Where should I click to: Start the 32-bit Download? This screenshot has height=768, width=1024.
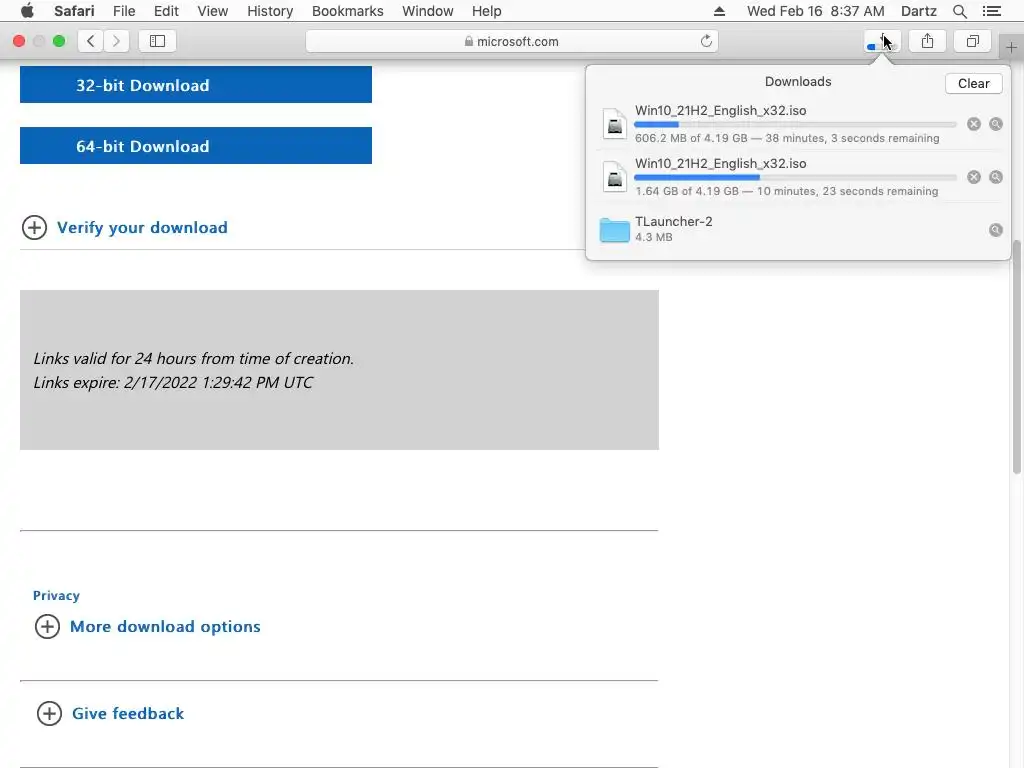(x=196, y=84)
